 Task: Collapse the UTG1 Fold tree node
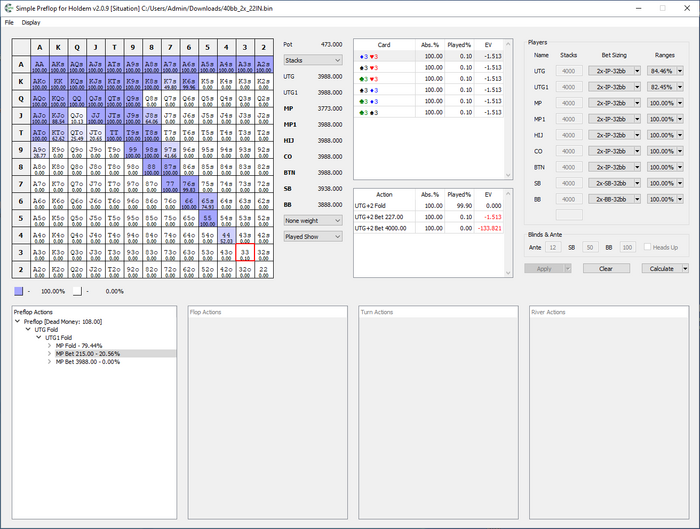[39, 337]
